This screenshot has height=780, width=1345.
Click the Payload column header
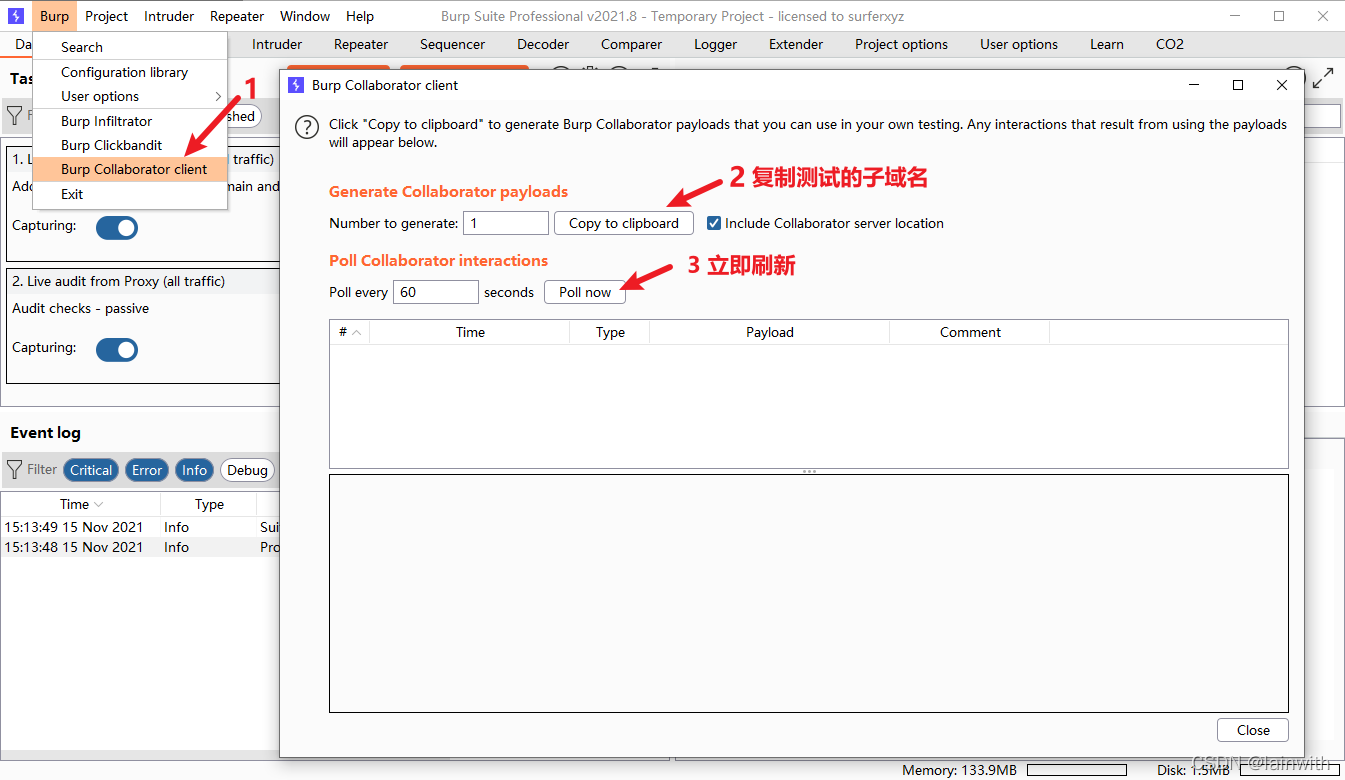click(x=770, y=332)
